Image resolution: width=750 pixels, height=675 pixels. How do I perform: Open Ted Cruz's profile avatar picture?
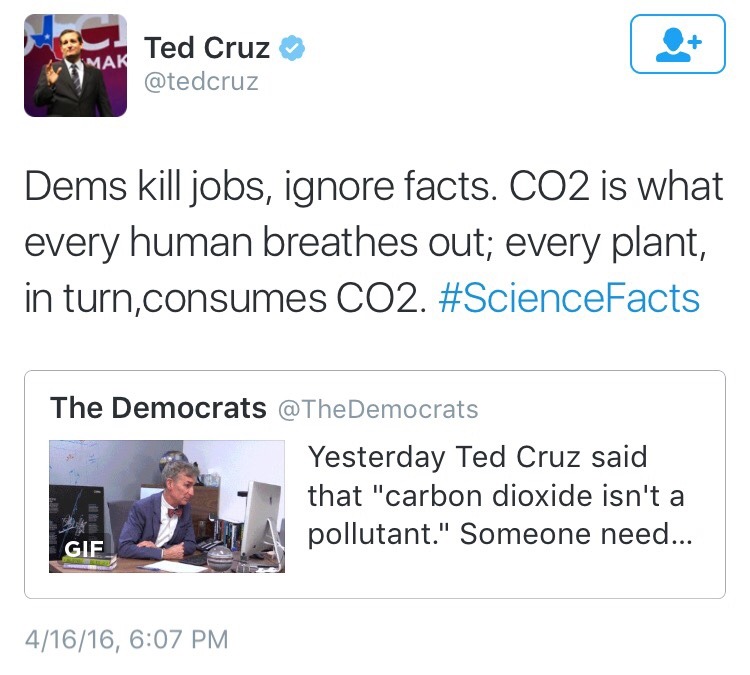[x=75, y=66]
